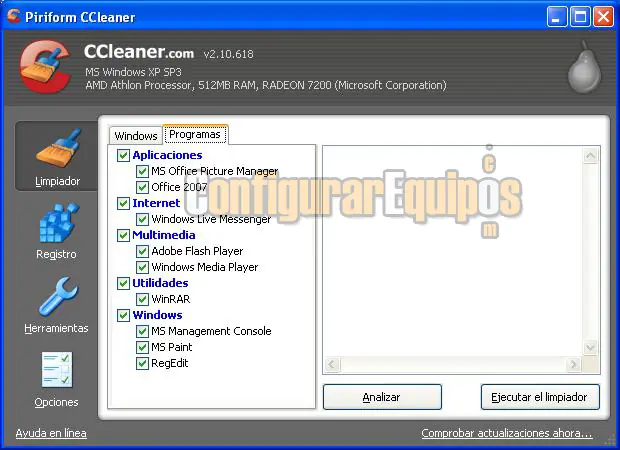This screenshot has height=450, width=620.
Task: Toggle the MS Paint checkbox
Action: [142, 347]
